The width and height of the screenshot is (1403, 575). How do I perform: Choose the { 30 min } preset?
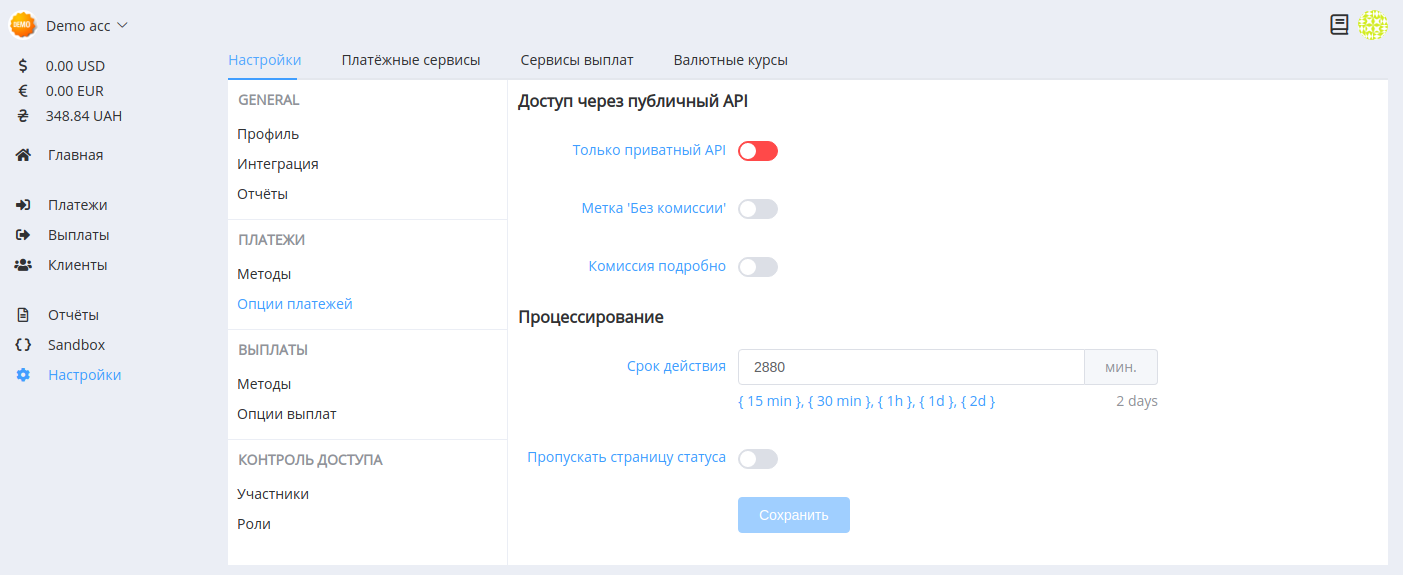tap(841, 401)
